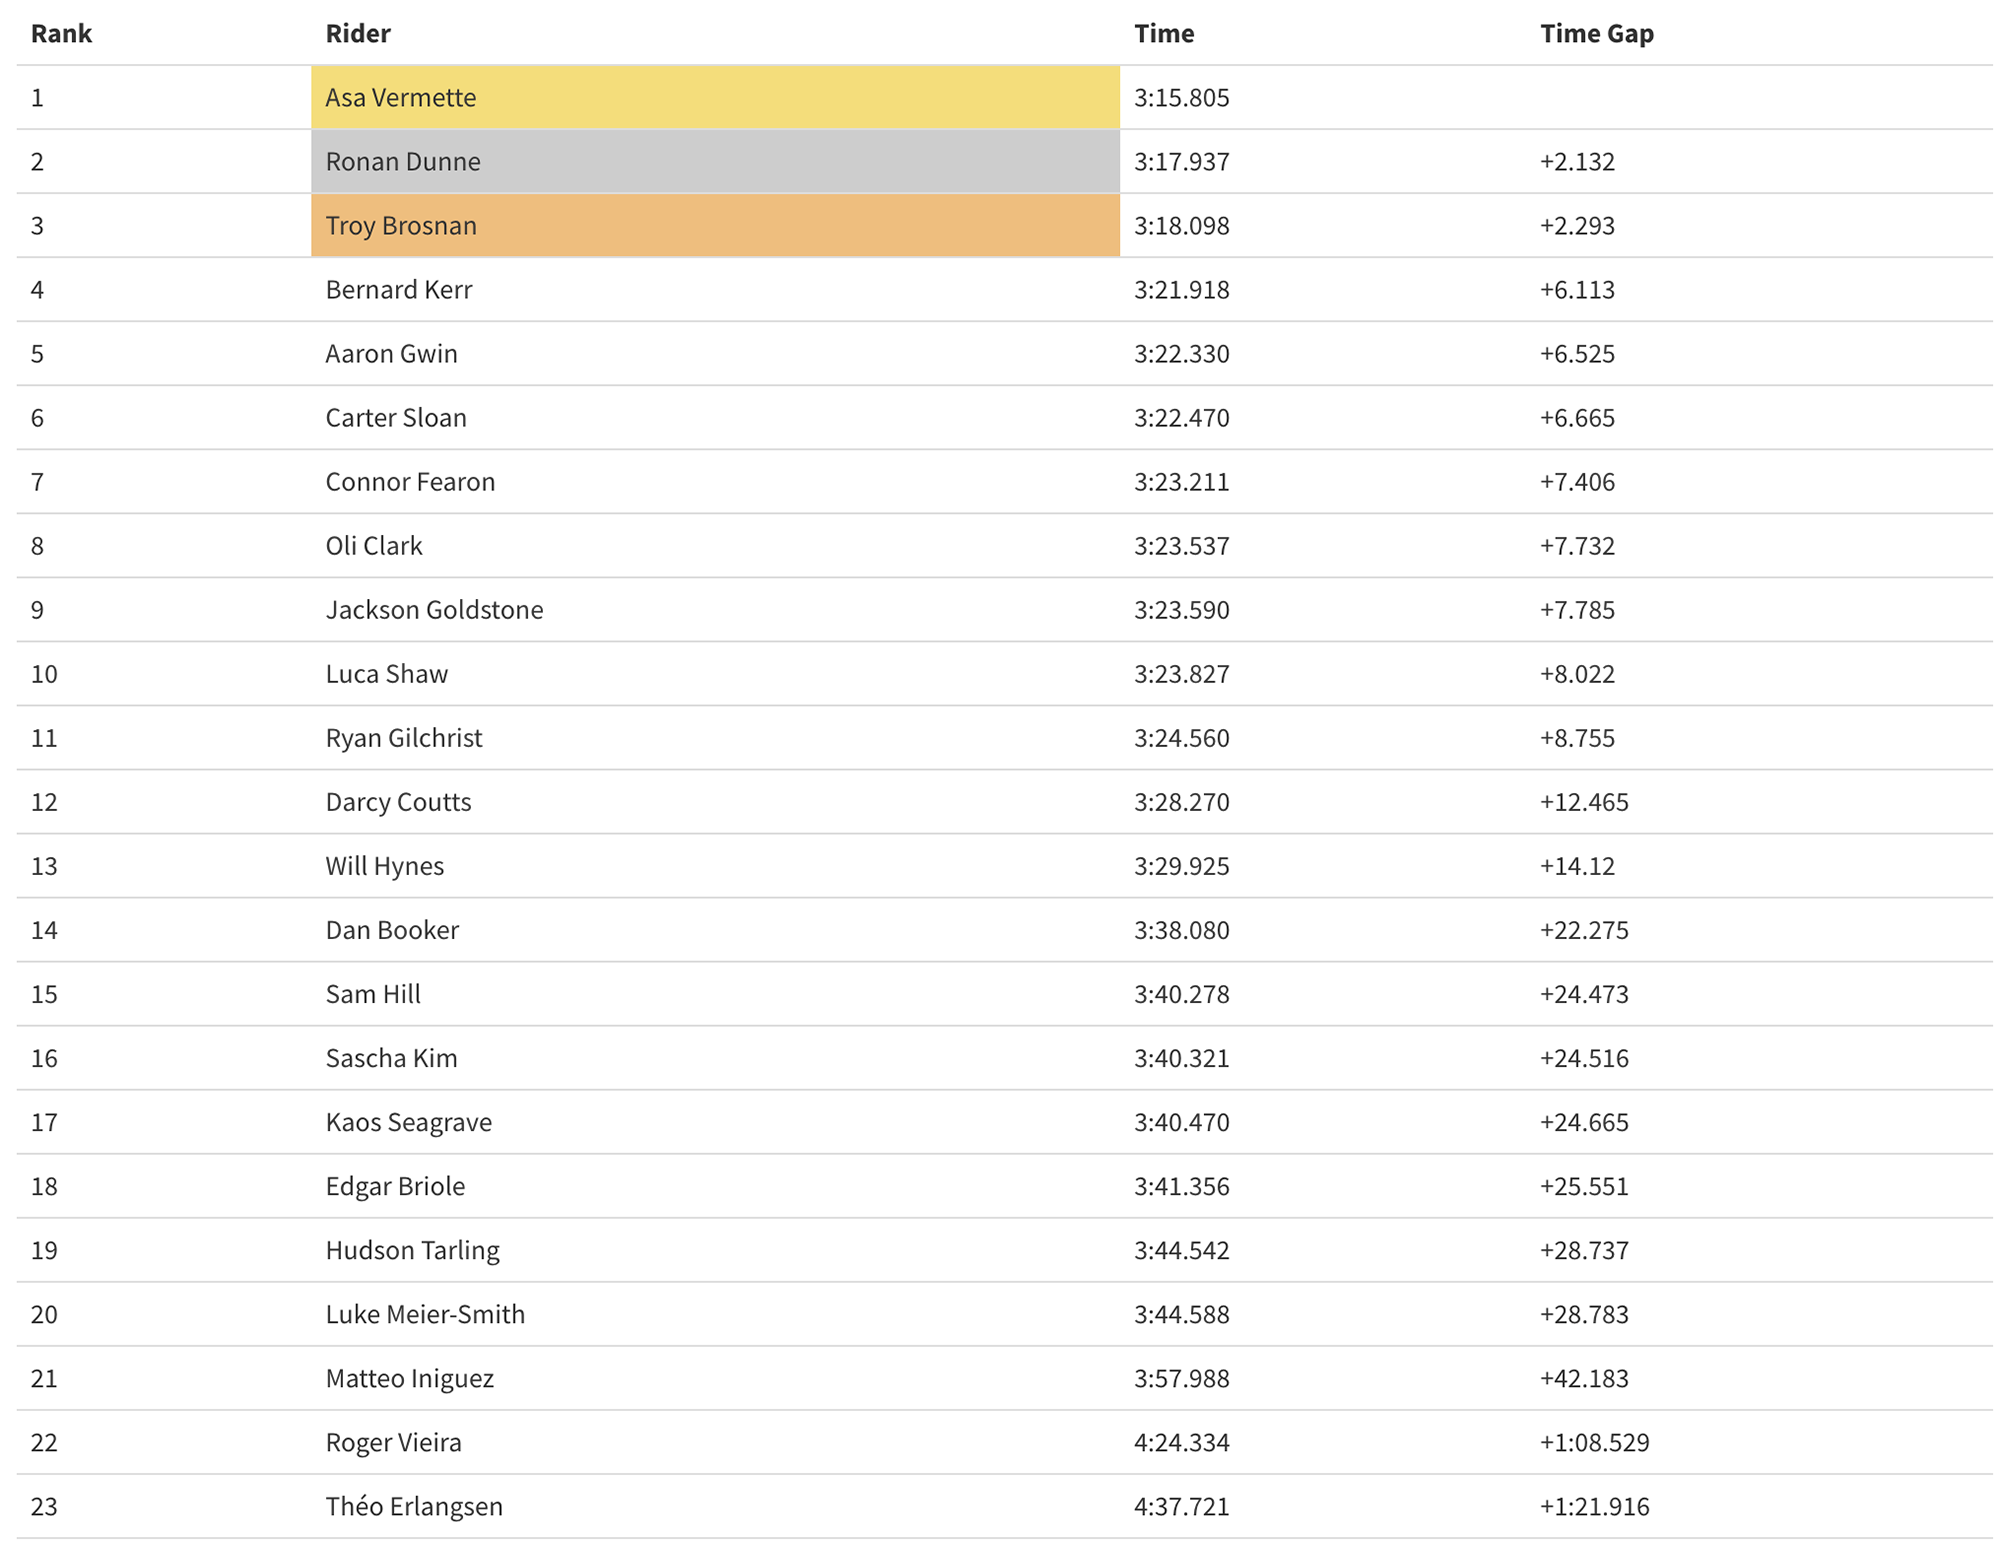Click rider name Kaos Seagrave
This screenshot has width=2000, height=1541.
(408, 1122)
